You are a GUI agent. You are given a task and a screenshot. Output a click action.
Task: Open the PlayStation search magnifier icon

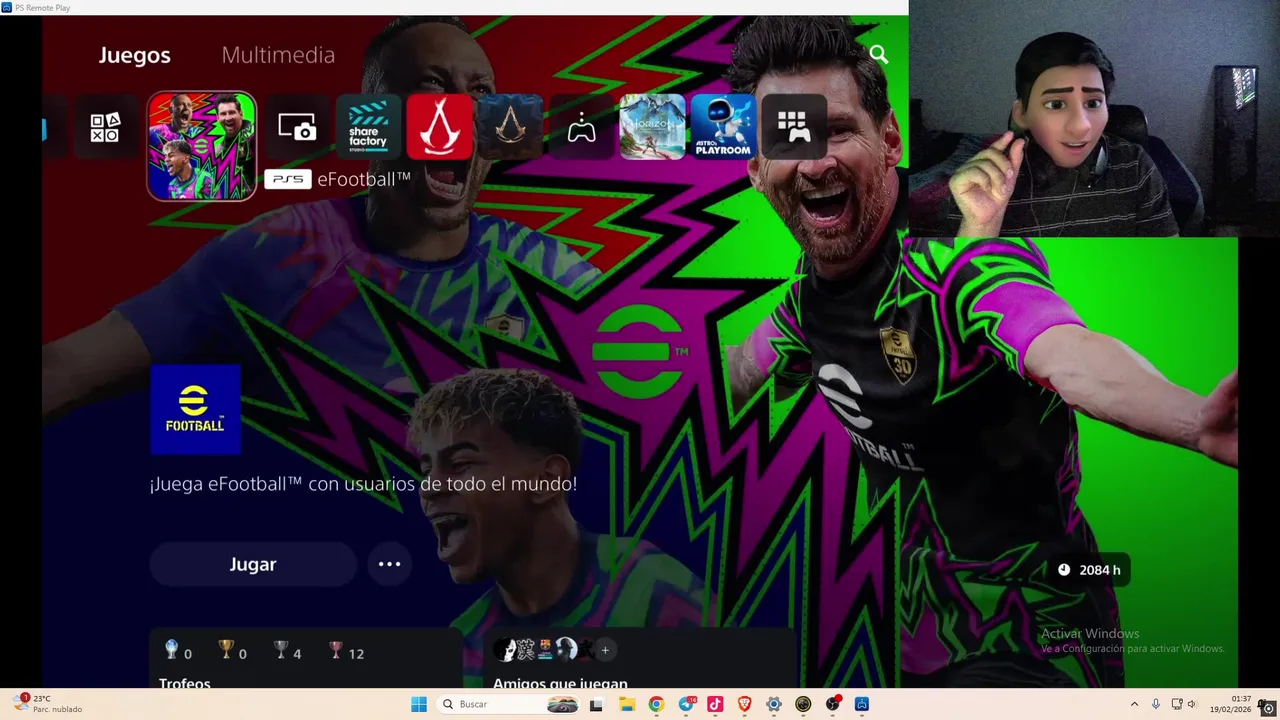pyautogui.click(x=879, y=55)
